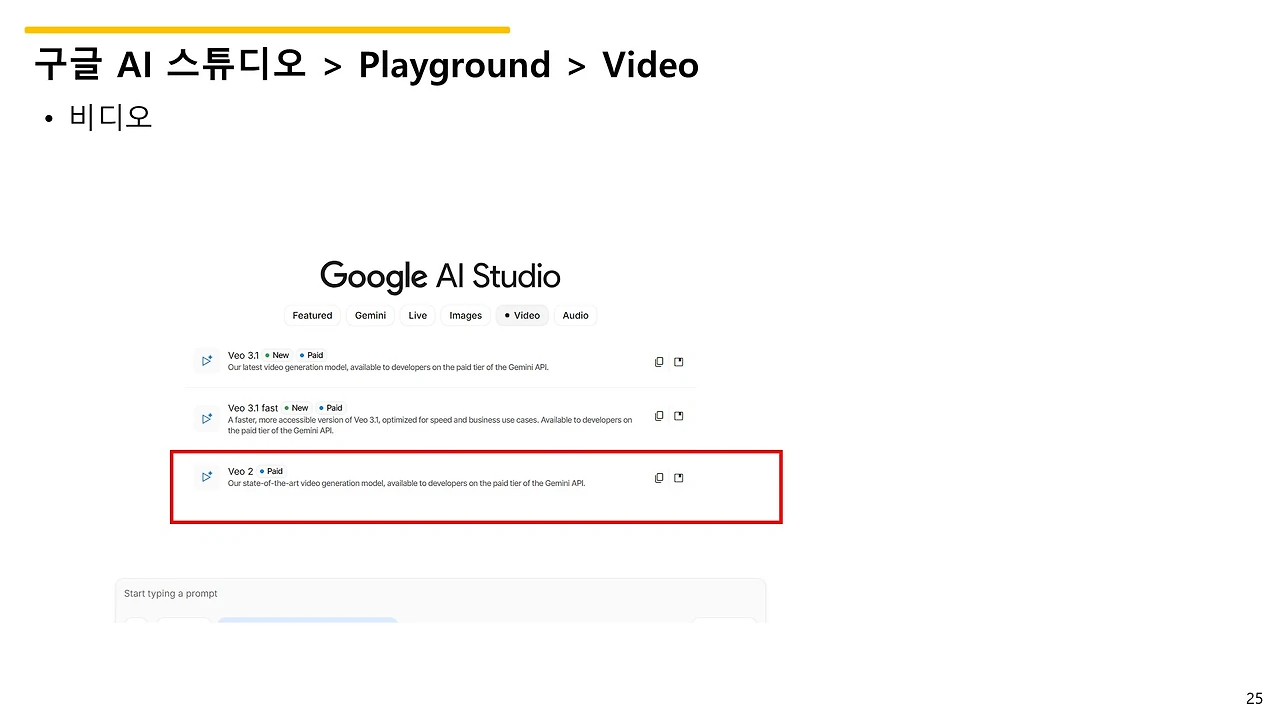Open the Veo 2 row's square-arrow icon

coord(679,478)
